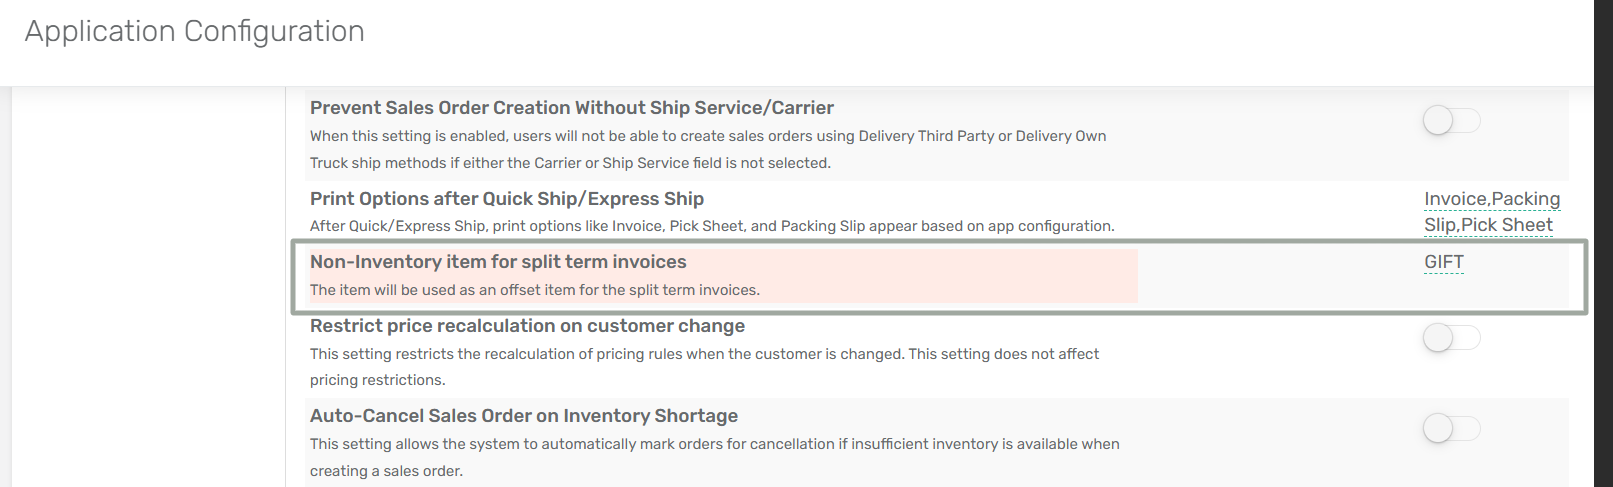Turn on Auto-Cancel Sales Order switch
This screenshot has height=487, width=1613.
[x=1450, y=429]
